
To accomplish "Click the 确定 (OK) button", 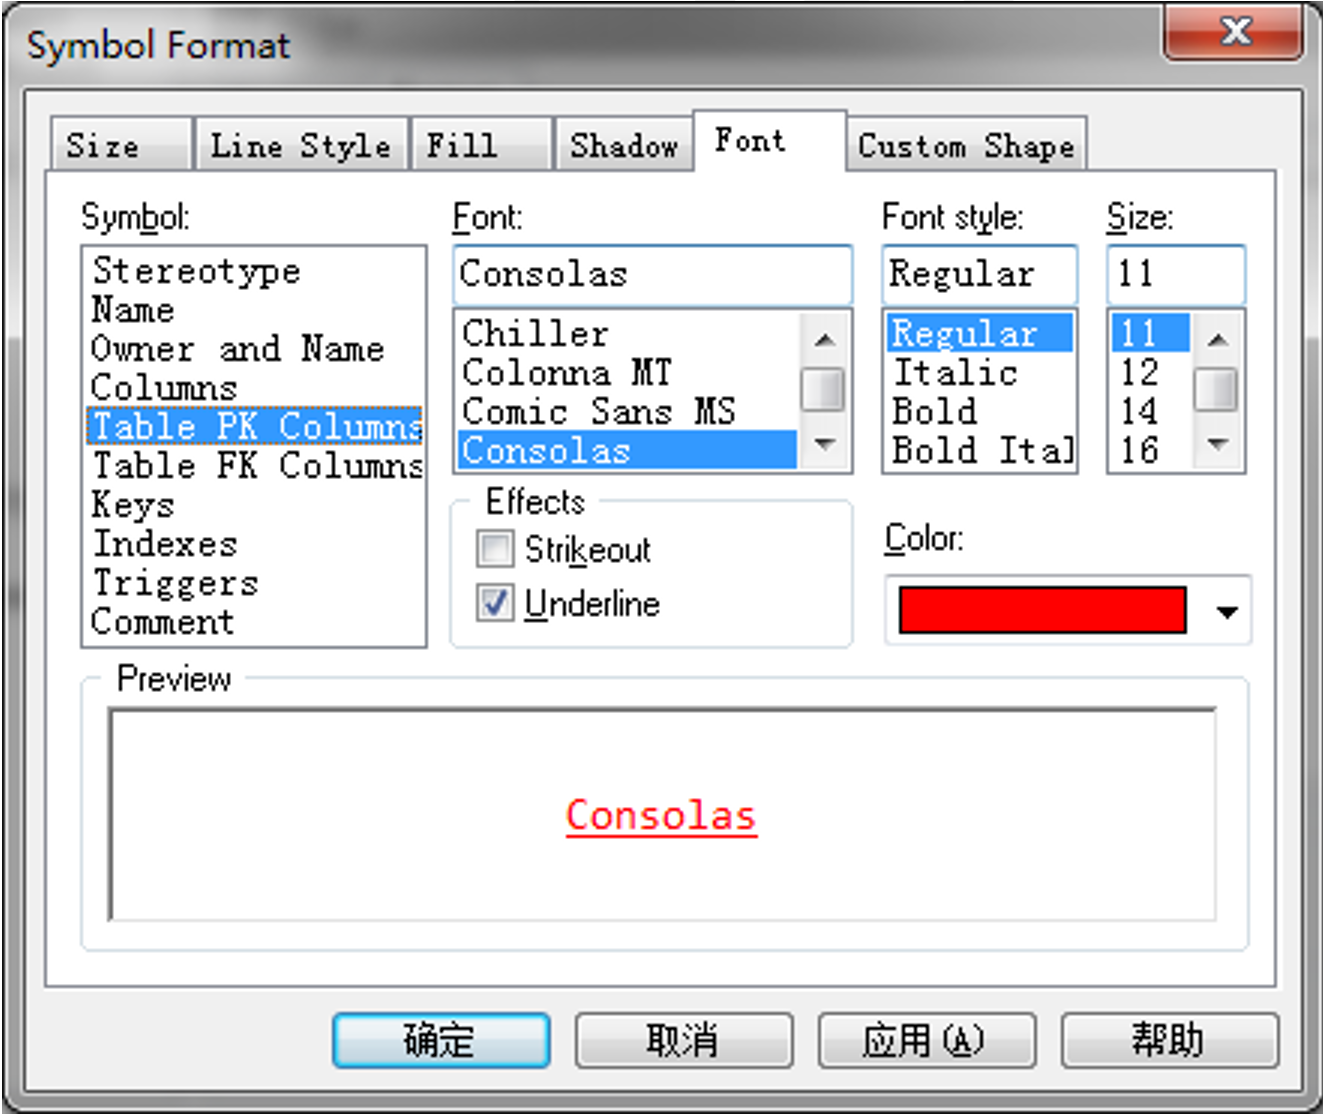I will point(441,1040).
